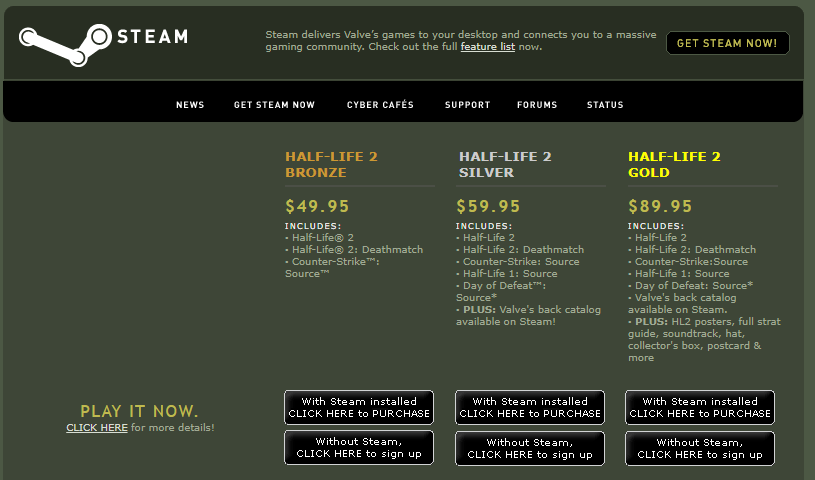Image resolution: width=815 pixels, height=480 pixels.
Task: Purchase Half-Life 2 Bronze with Steam installed
Action: pyautogui.click(x=359, y=407)
